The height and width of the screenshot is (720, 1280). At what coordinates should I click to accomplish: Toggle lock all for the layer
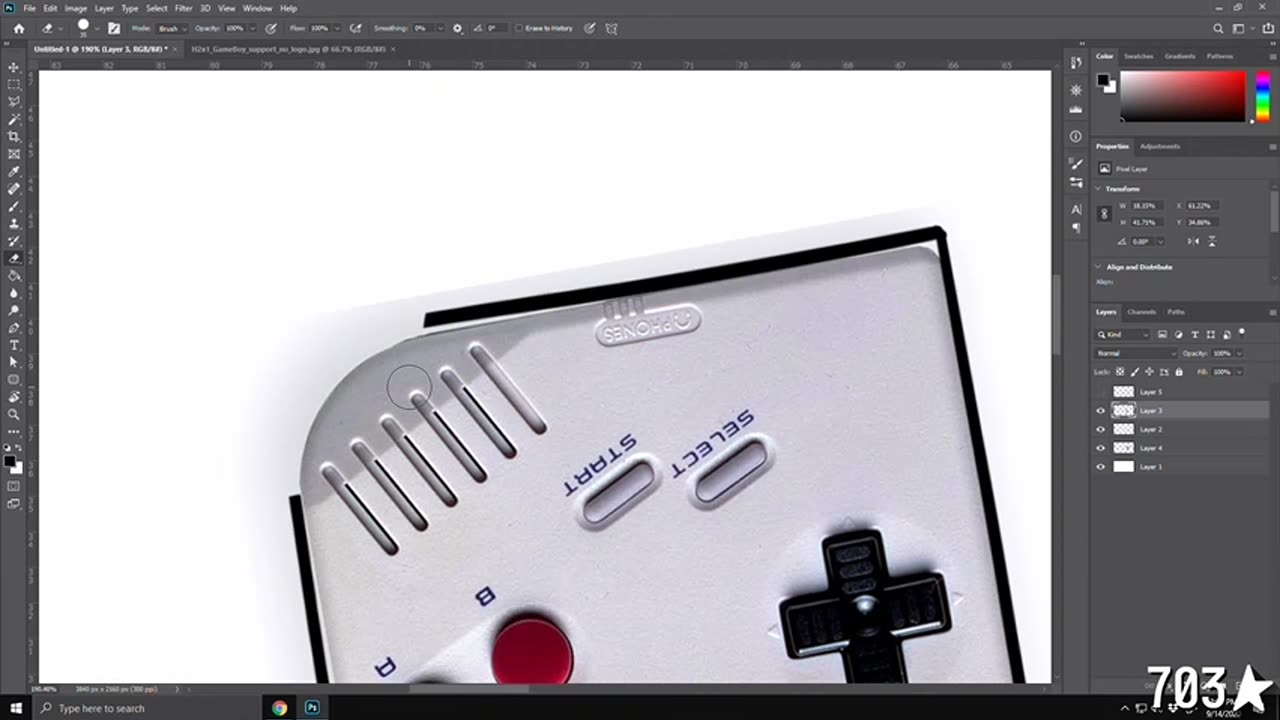coord(1178,372)
